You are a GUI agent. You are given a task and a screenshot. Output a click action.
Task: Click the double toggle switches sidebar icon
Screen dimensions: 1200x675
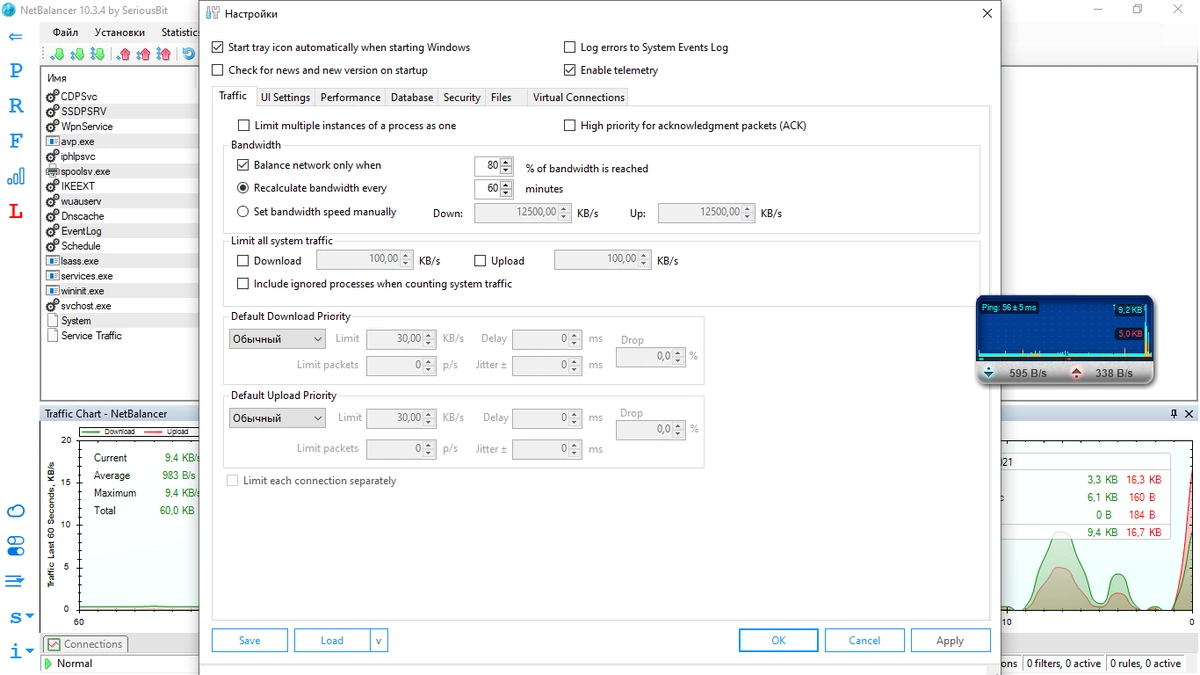16,546
